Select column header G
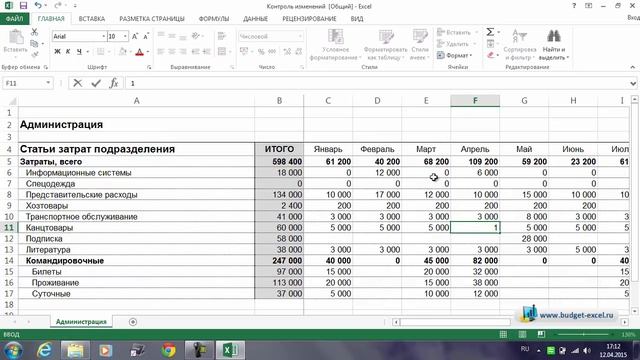 [x=524, y=101]
